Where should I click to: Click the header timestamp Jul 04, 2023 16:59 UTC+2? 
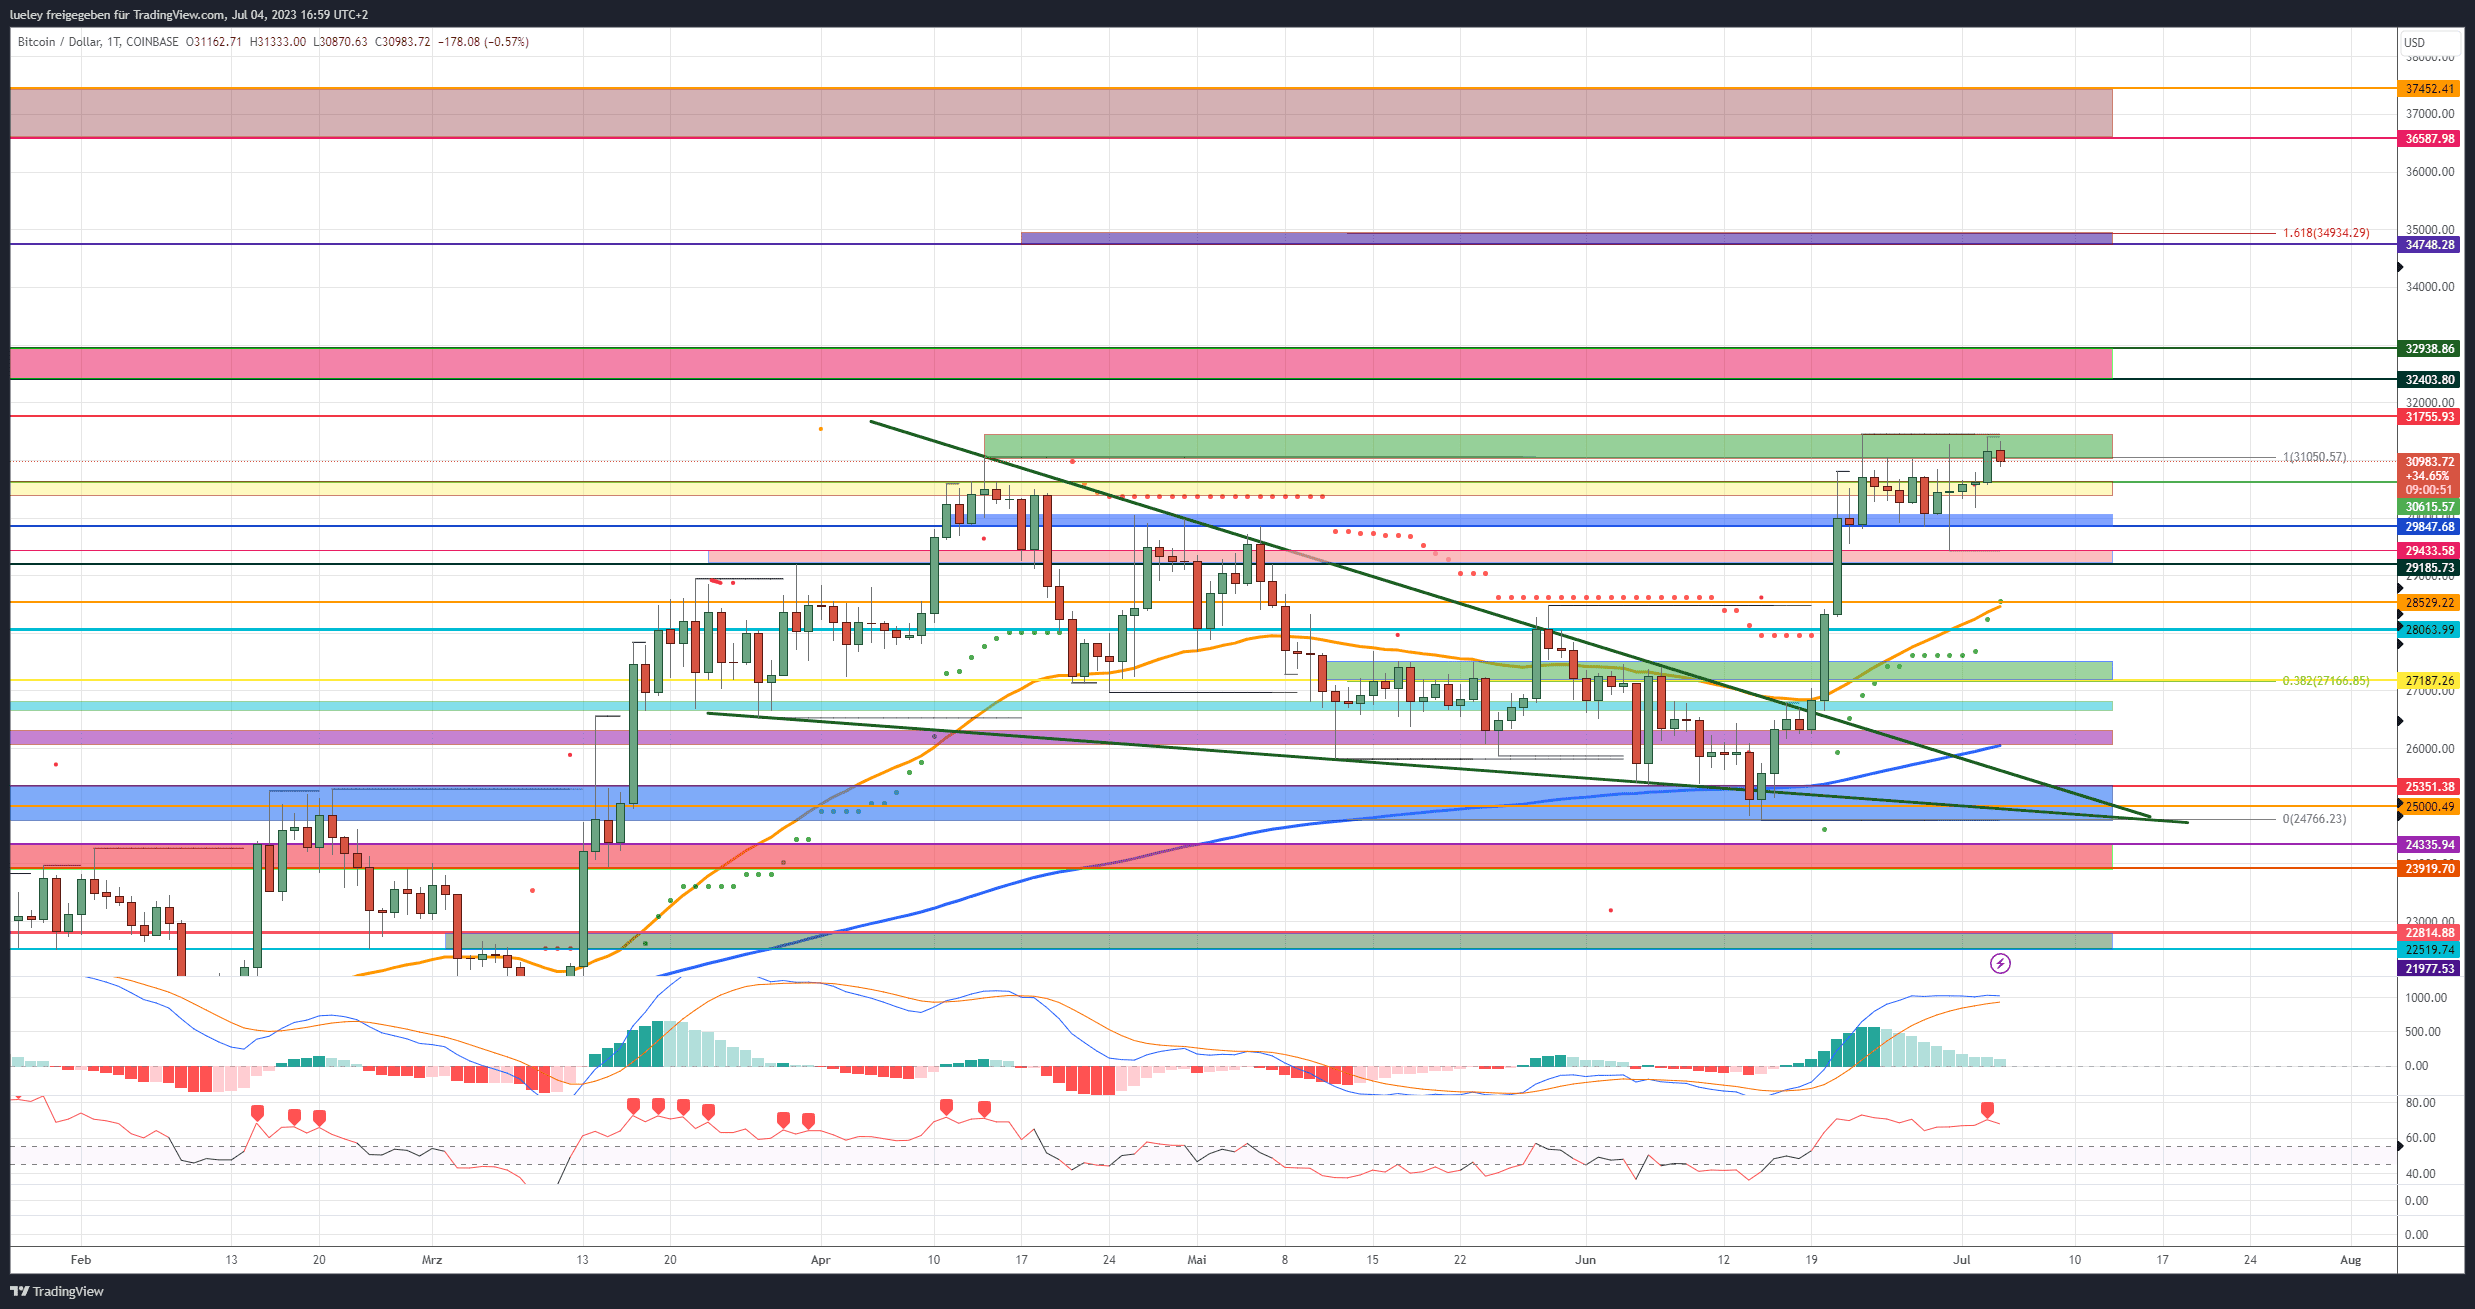point(300,15)
